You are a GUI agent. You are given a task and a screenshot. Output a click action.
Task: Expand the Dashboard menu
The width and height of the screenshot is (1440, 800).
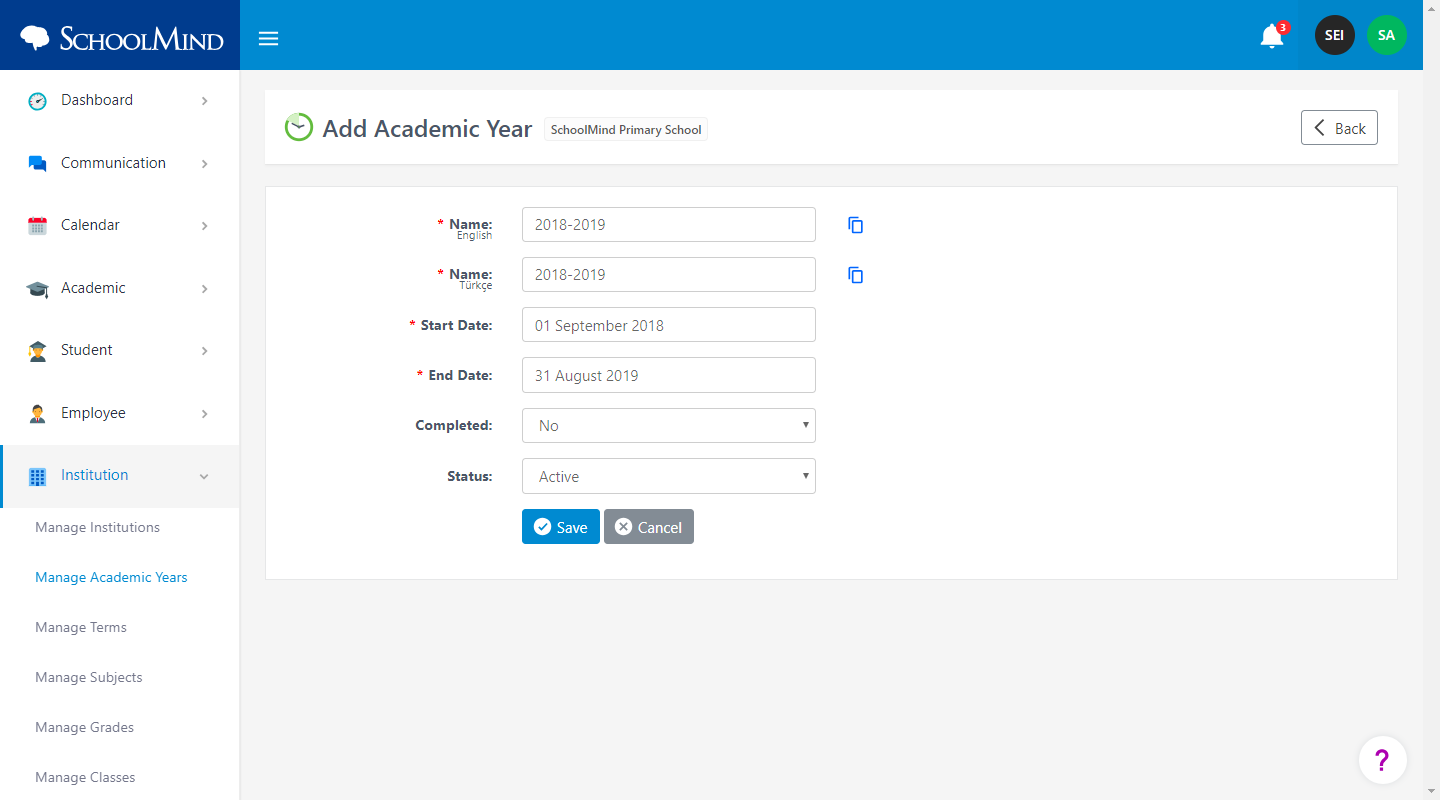pos(120,100)
